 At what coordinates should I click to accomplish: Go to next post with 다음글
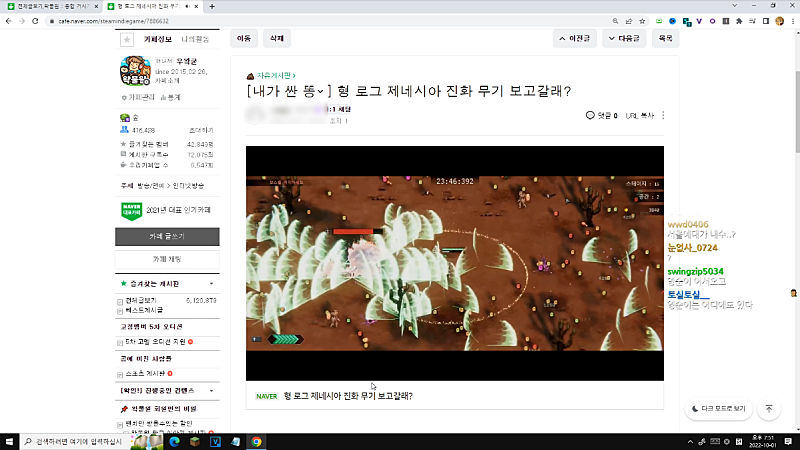[x=624, y=38]
